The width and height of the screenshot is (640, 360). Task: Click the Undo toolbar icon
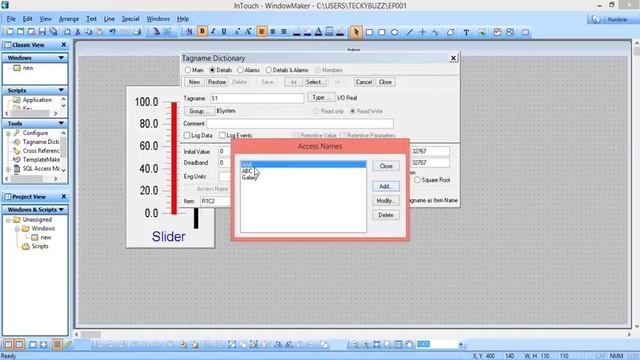point(112,31)
